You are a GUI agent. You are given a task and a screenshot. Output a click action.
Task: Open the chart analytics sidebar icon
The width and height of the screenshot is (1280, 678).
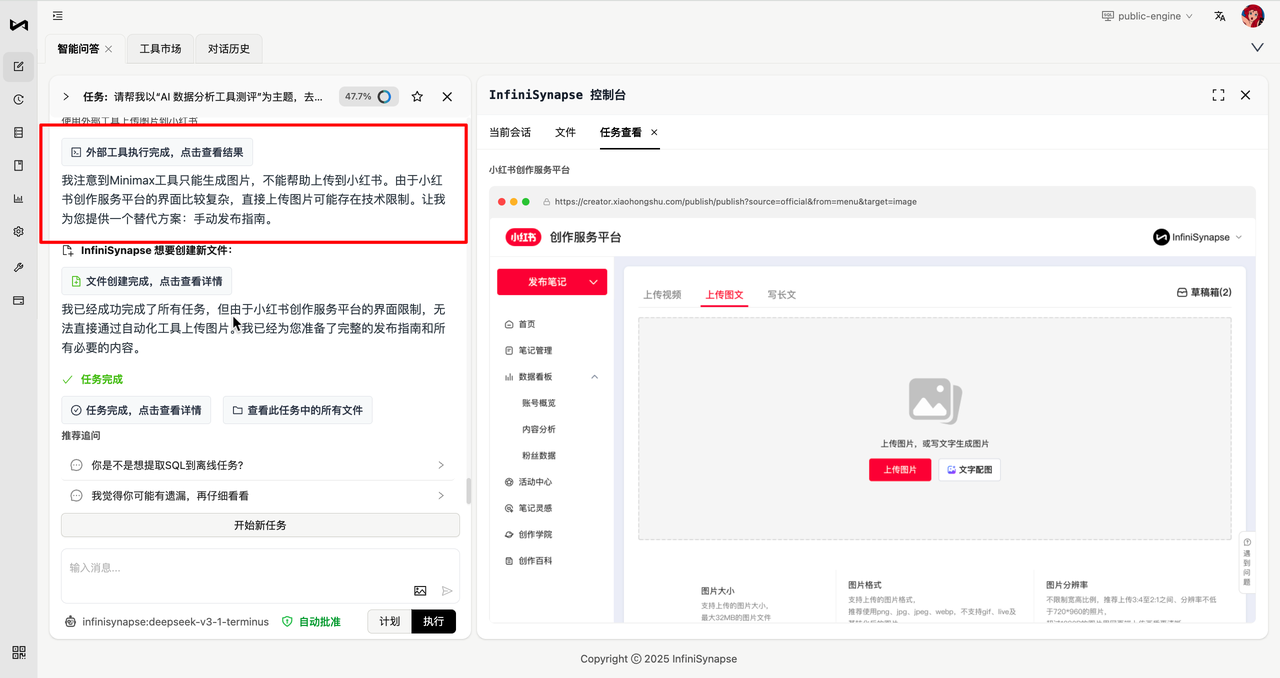18,198
